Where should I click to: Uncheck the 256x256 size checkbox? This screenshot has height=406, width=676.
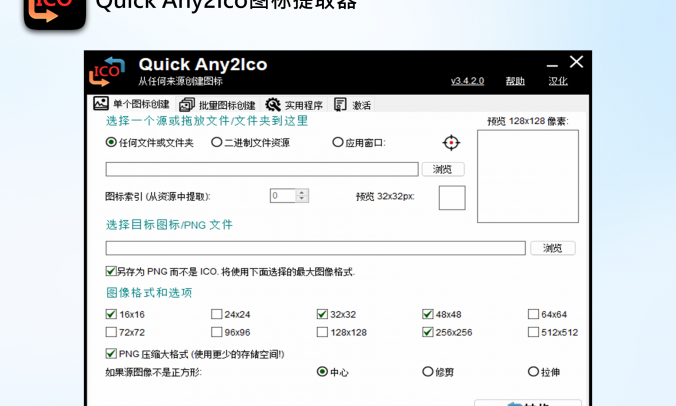coord(428,332)
